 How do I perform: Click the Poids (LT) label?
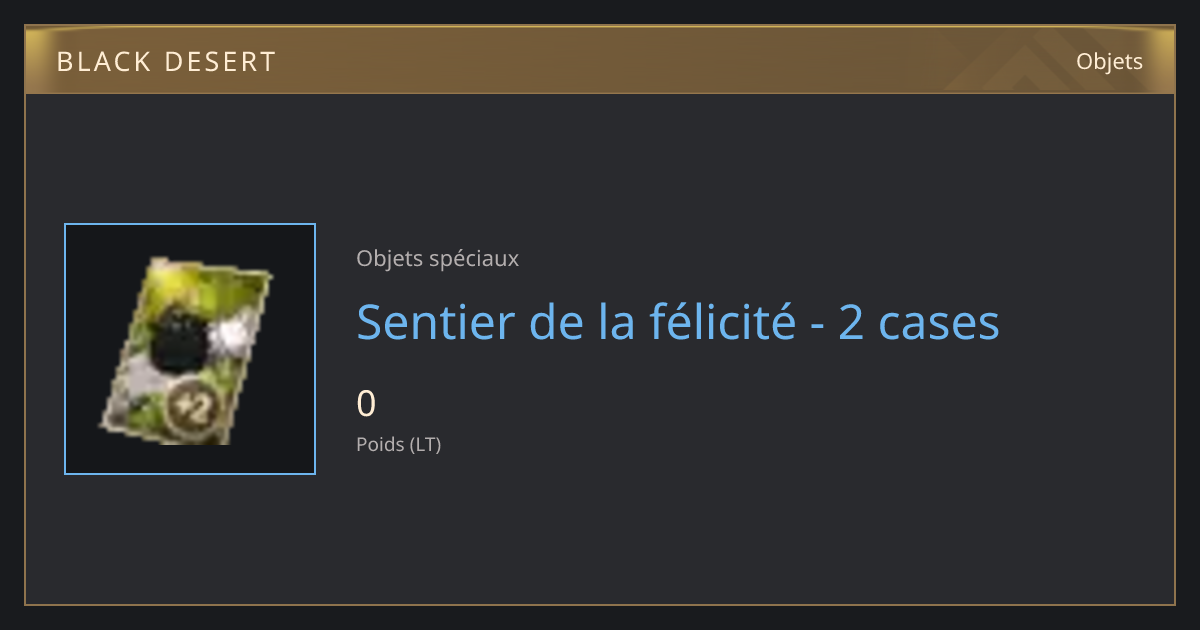click(398, 444)
